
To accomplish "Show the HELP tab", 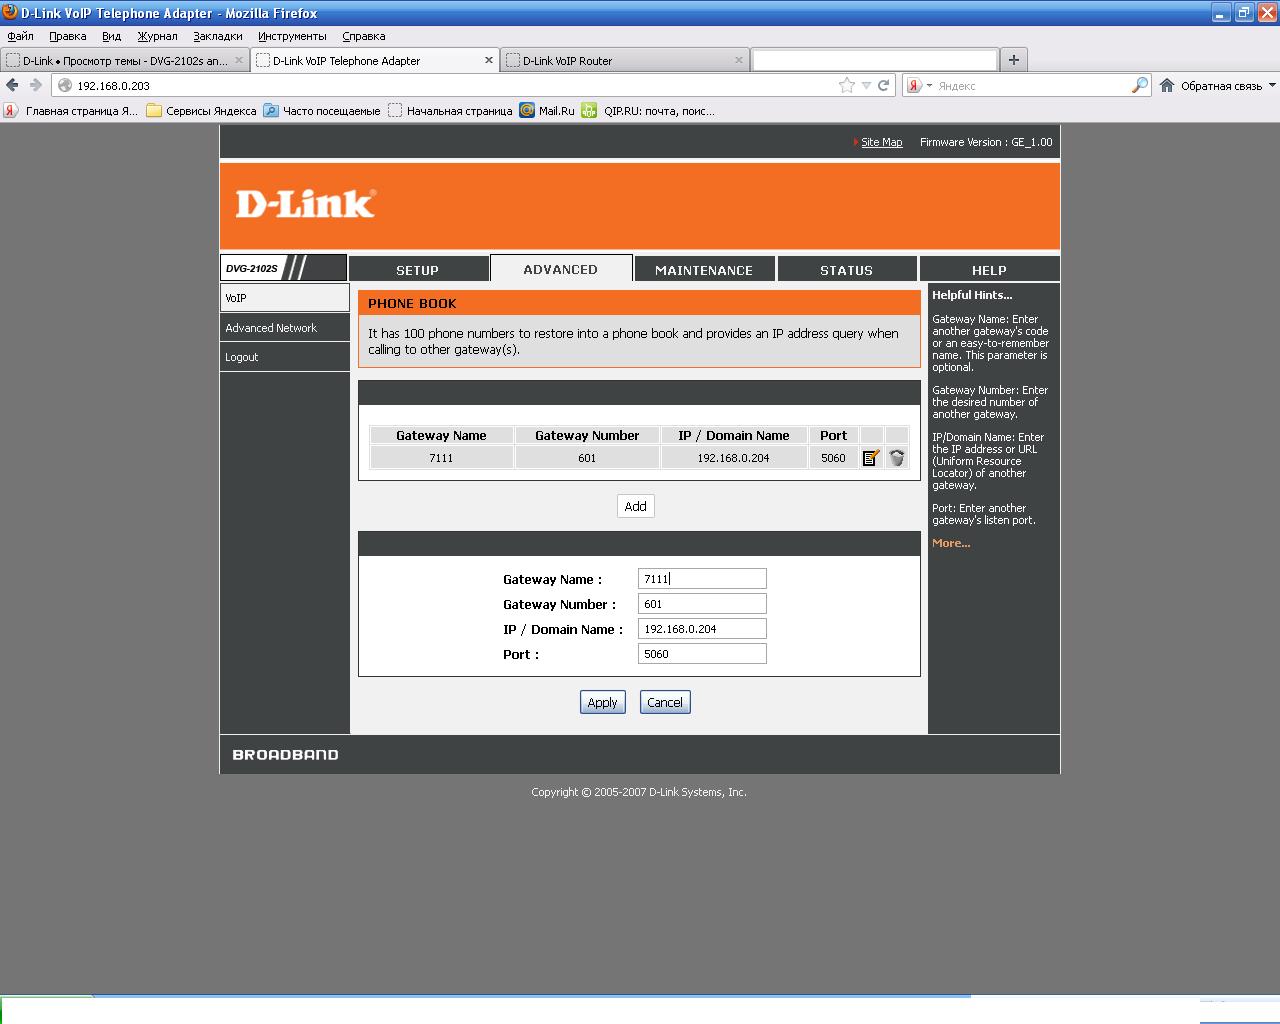I will tap(989, 270).
